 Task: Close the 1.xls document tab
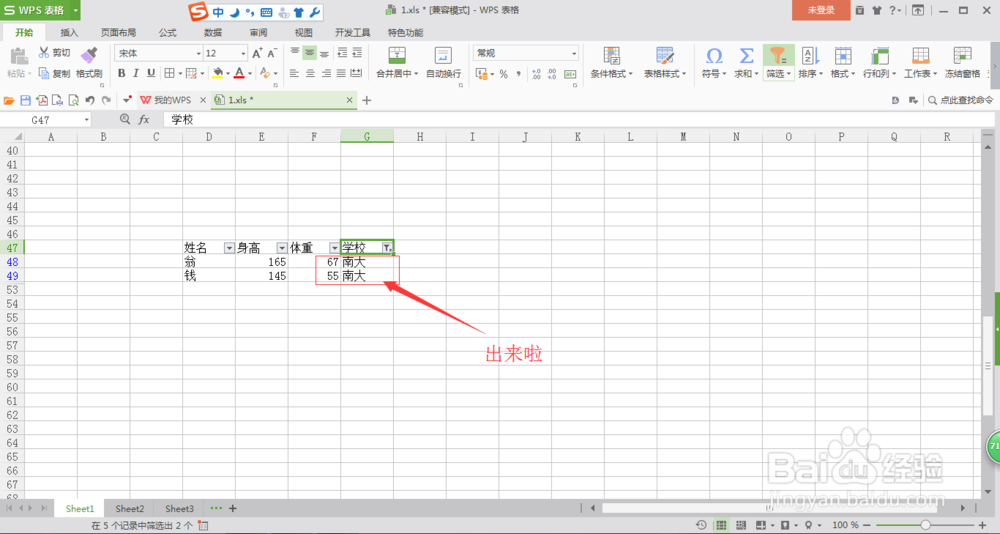(x=349, y=100)
